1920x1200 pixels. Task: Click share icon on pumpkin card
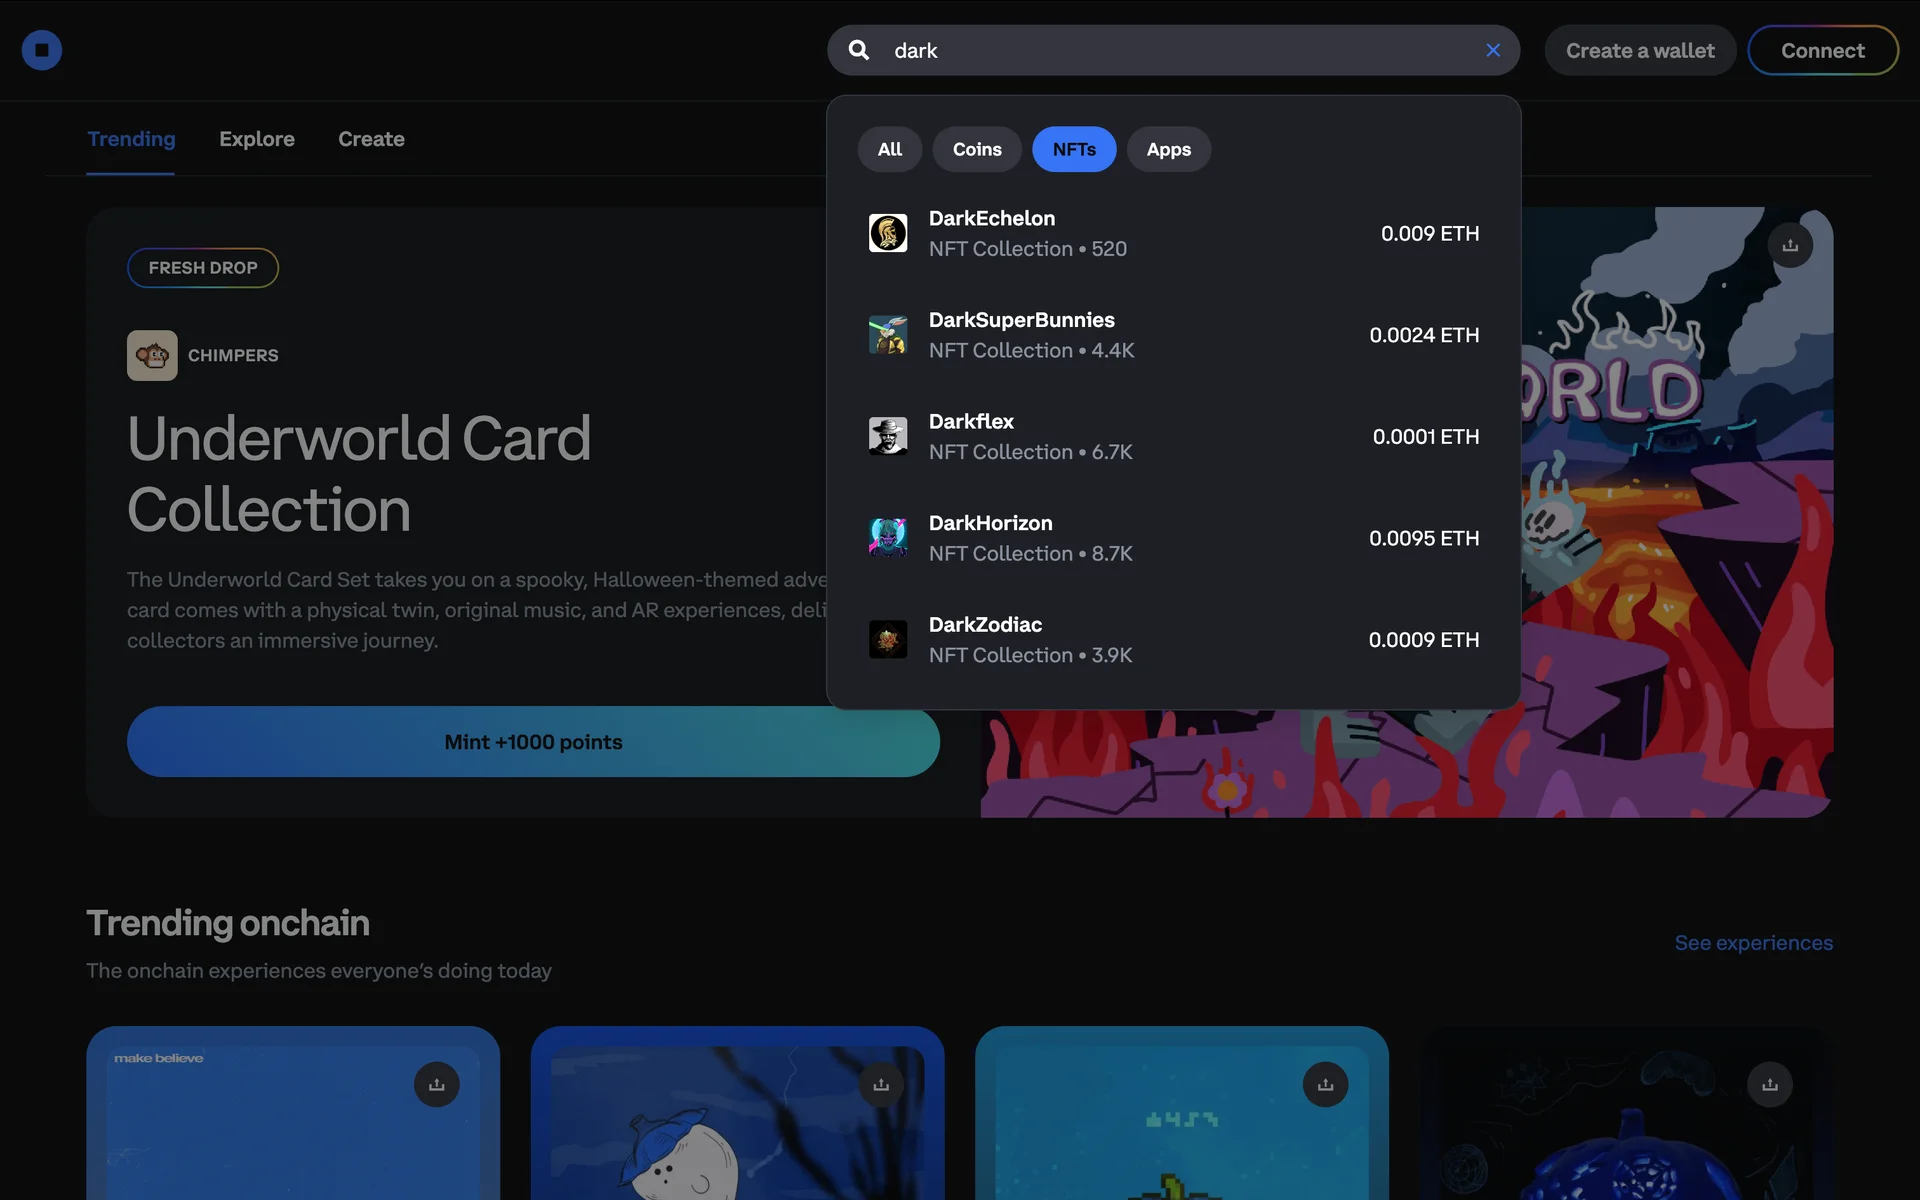point(1770,1084)
